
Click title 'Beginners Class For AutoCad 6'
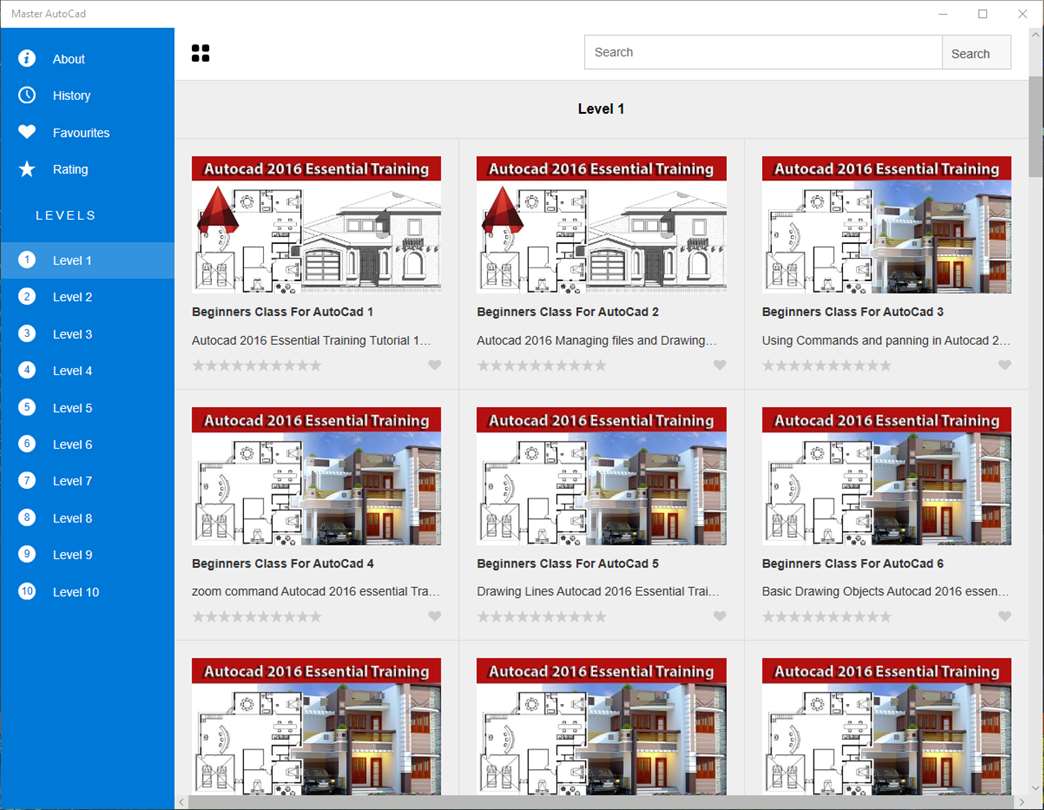tap(852, 563)
